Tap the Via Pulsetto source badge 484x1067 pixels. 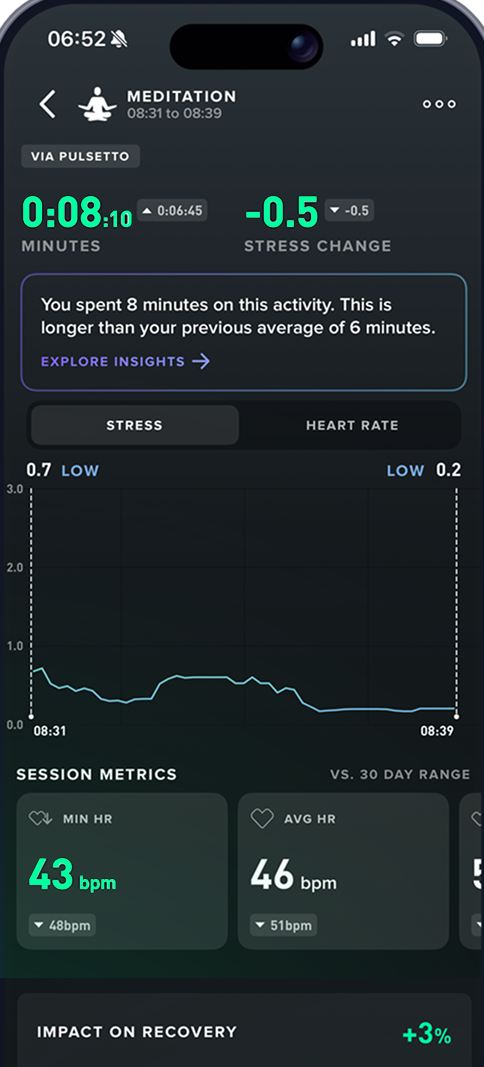click(80, 157)
